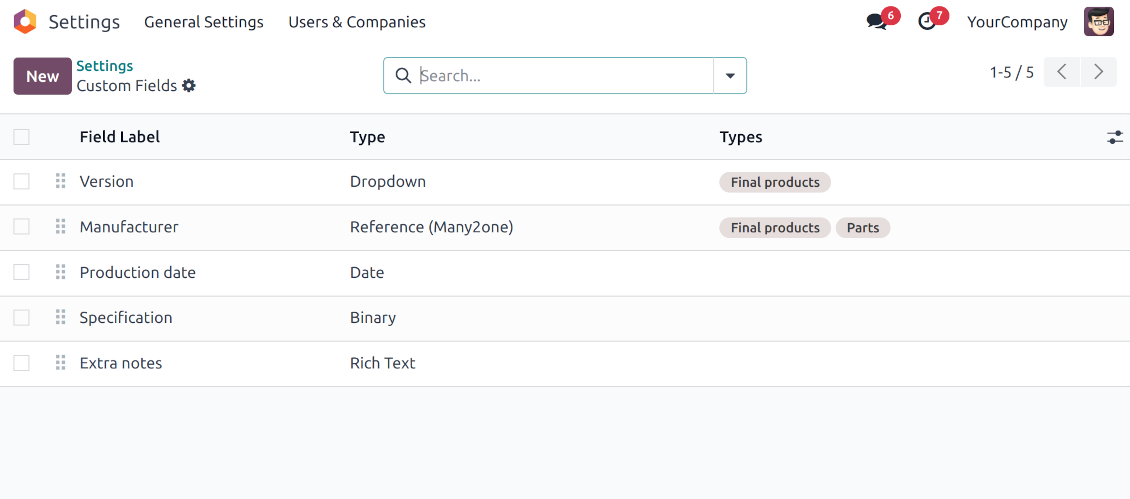Open the Users & Companies menu
The image size is (1130, 499).
357,22
